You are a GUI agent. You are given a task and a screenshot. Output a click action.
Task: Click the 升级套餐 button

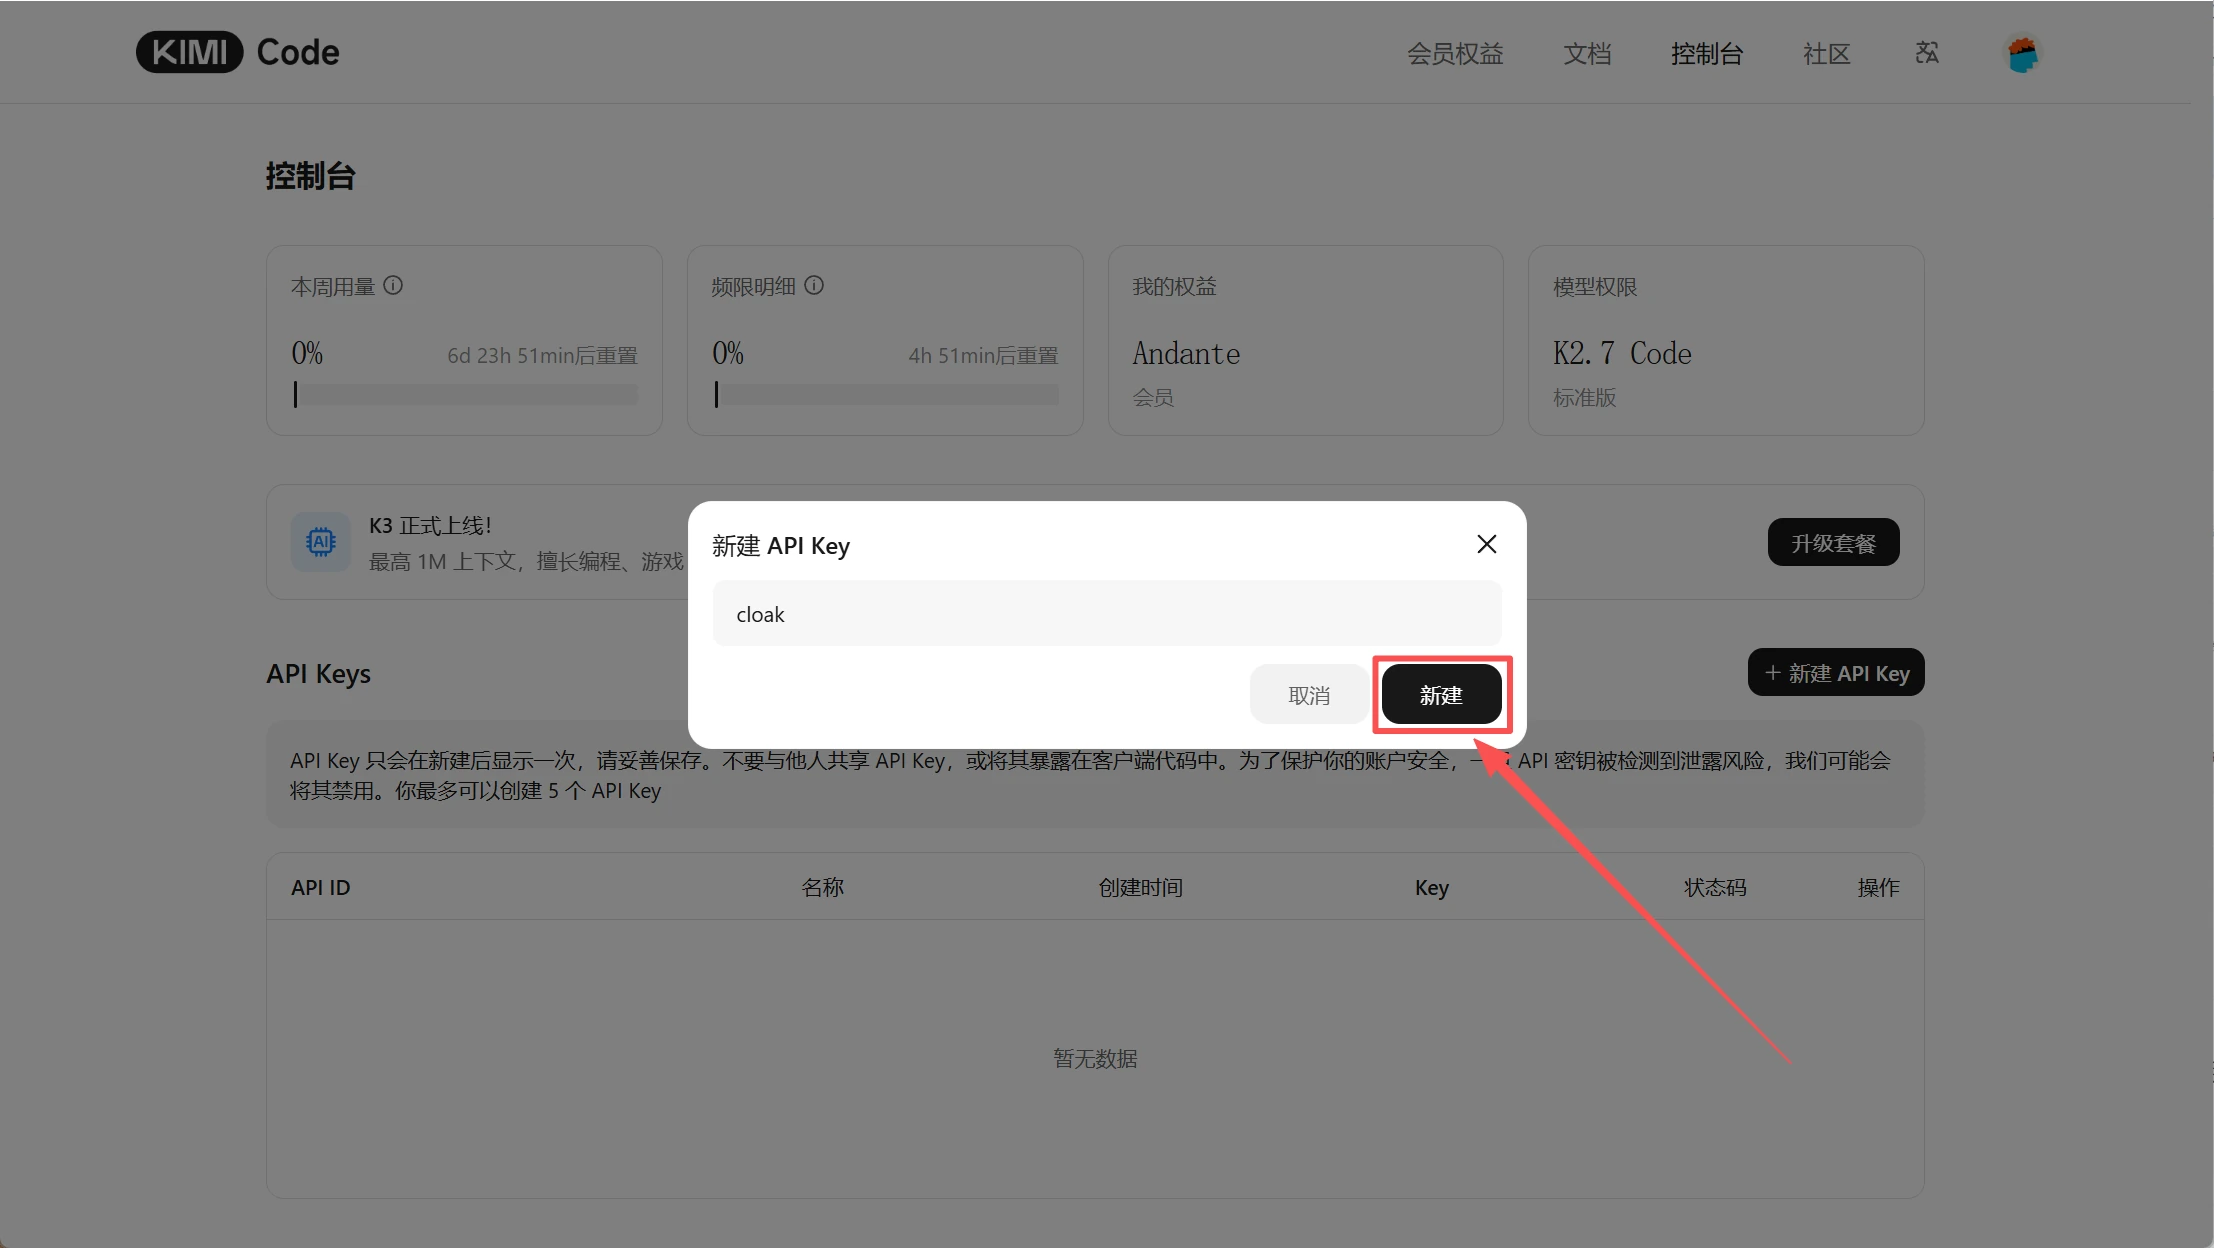coord(1833,543)
